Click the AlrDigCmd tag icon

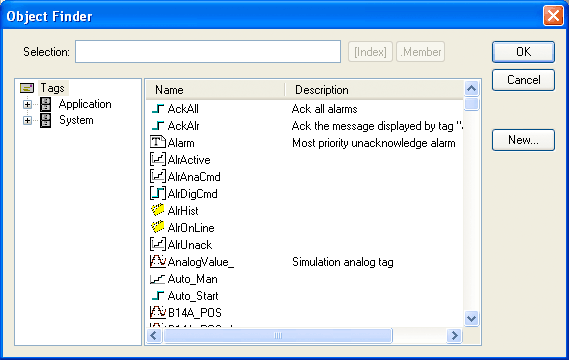(x=158, y=193)
